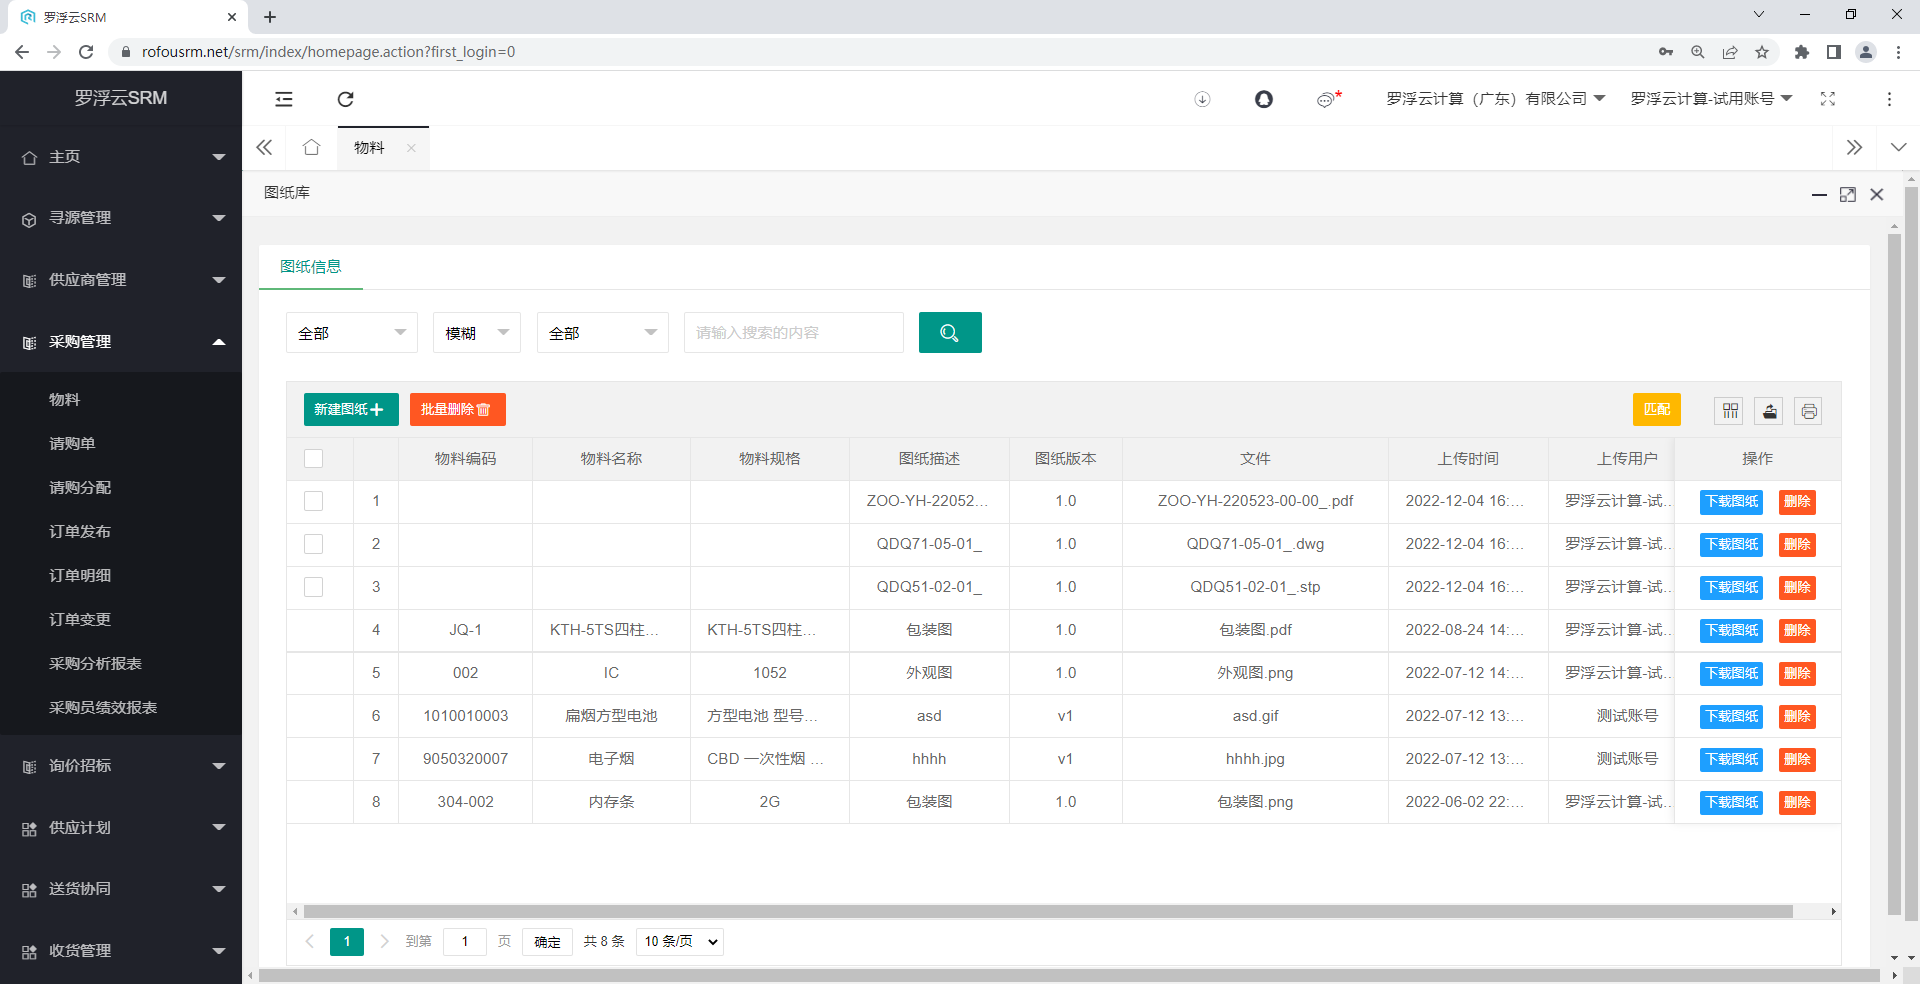Select 订单发布 in the sidebar menu
This screenshot has height=984, width=1920.
click(80, 531)
